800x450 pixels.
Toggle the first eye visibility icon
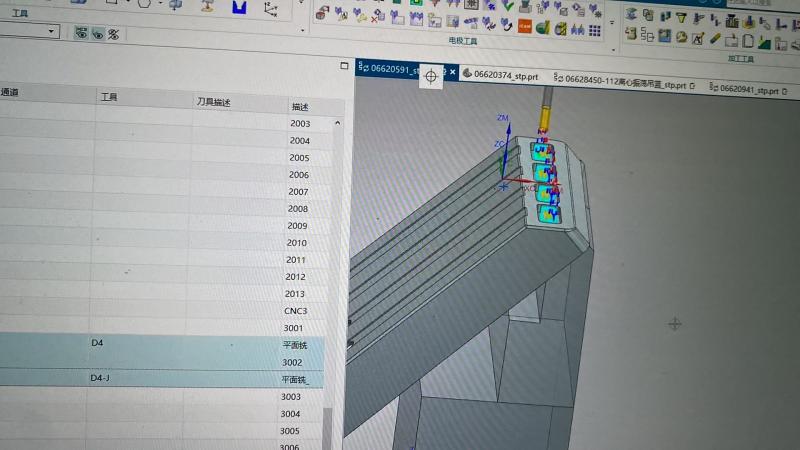81,33
